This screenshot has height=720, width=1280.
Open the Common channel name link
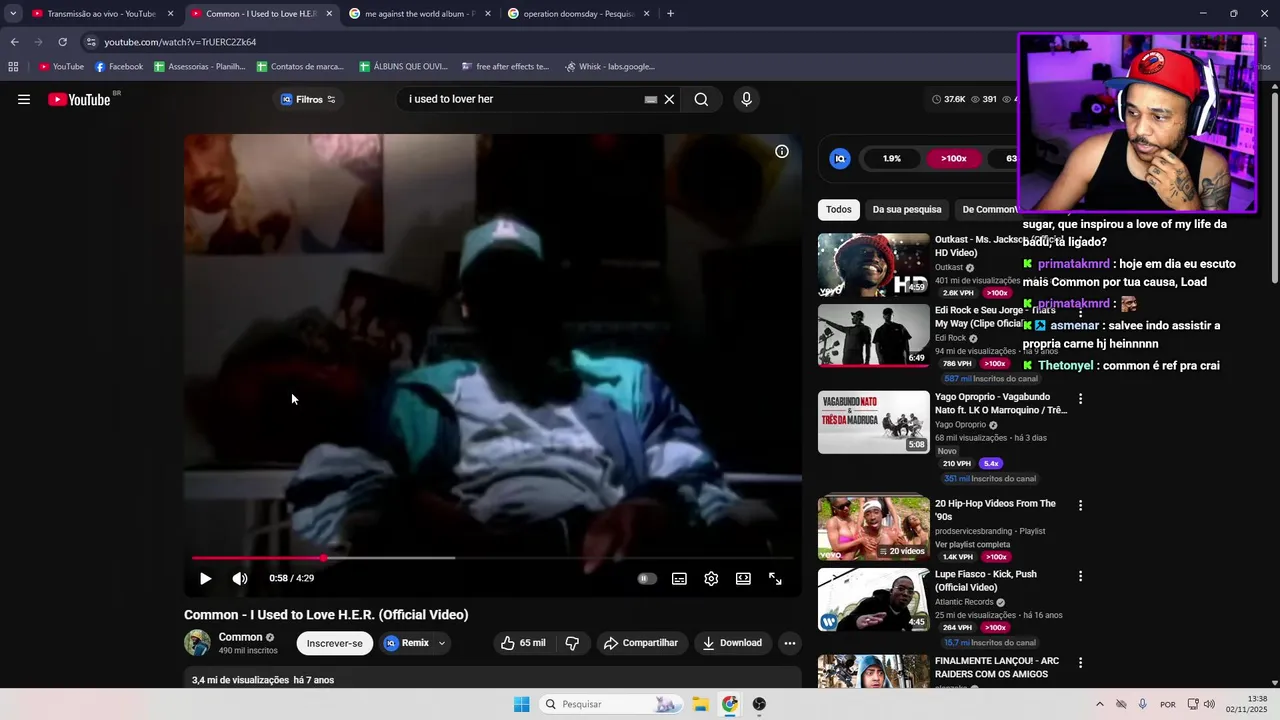[240, 637]
